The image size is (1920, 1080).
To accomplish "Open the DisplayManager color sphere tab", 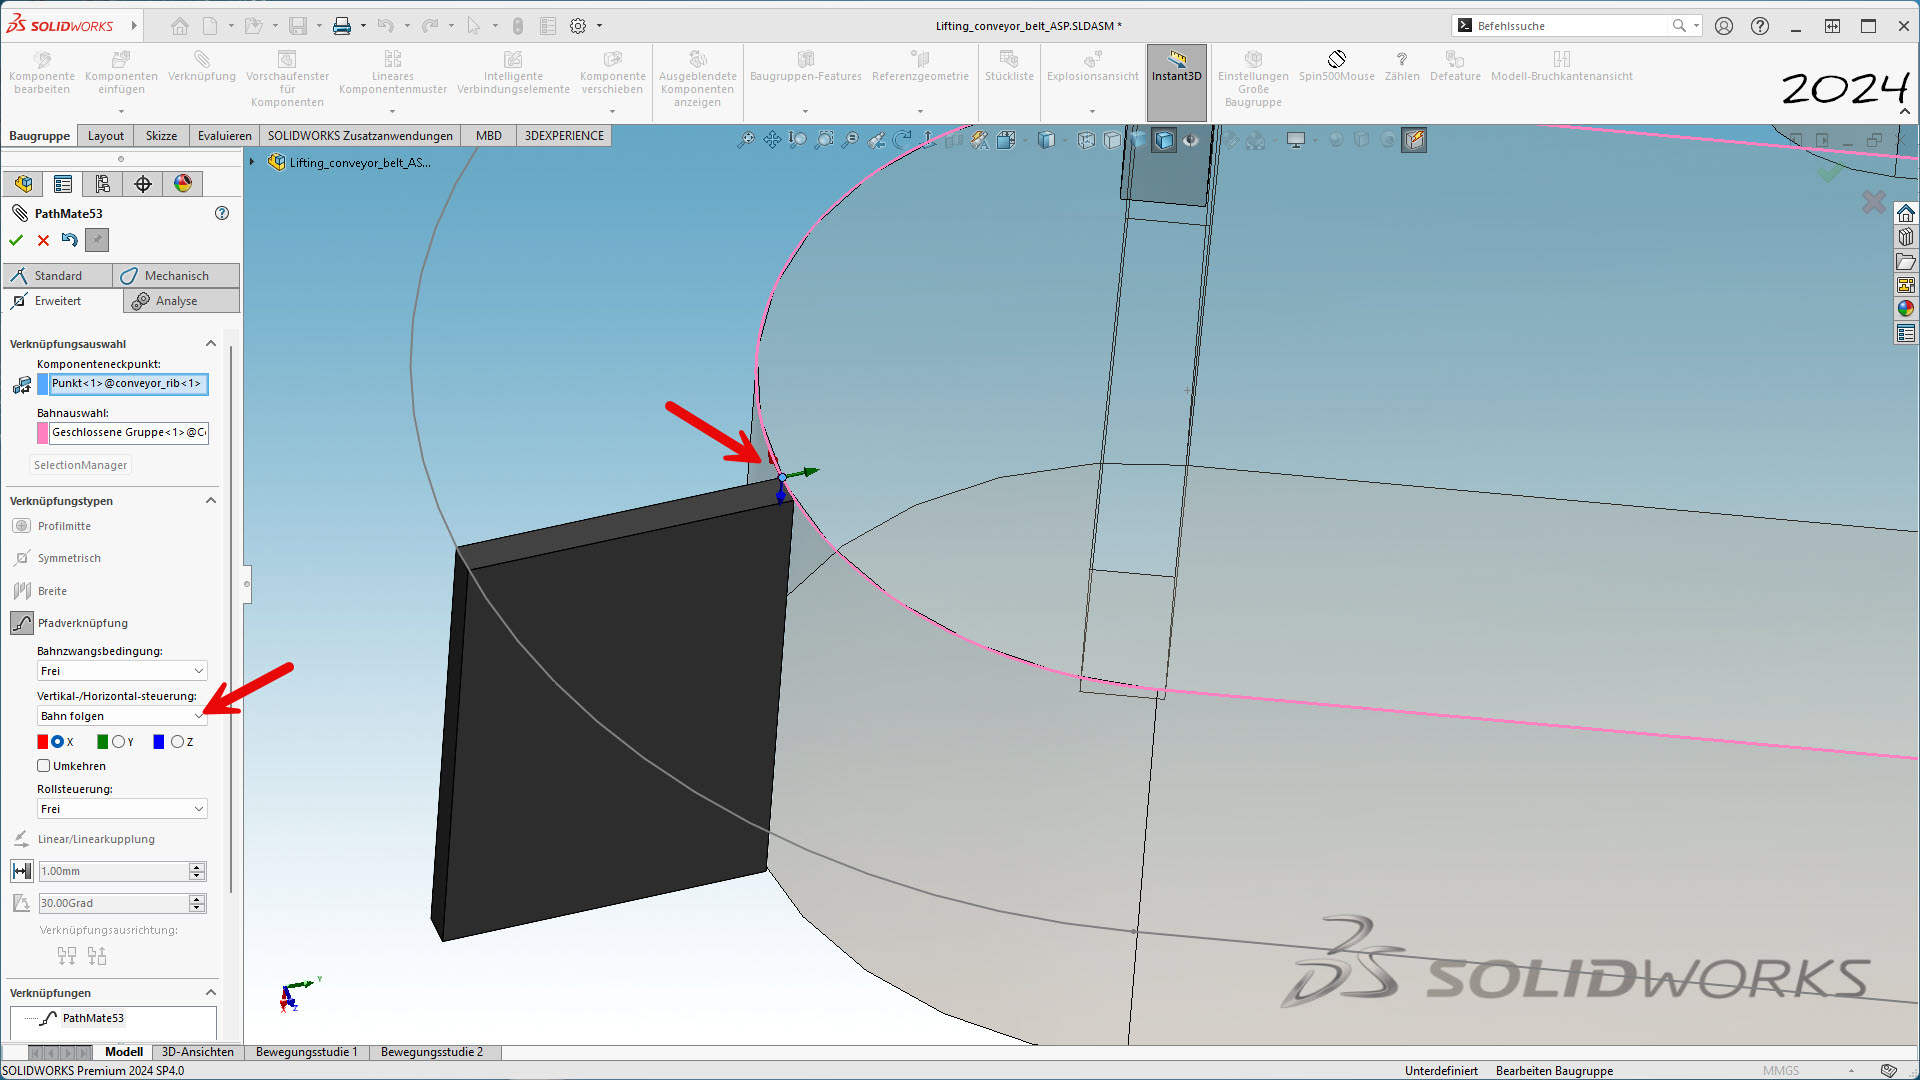I will point(183,184).
